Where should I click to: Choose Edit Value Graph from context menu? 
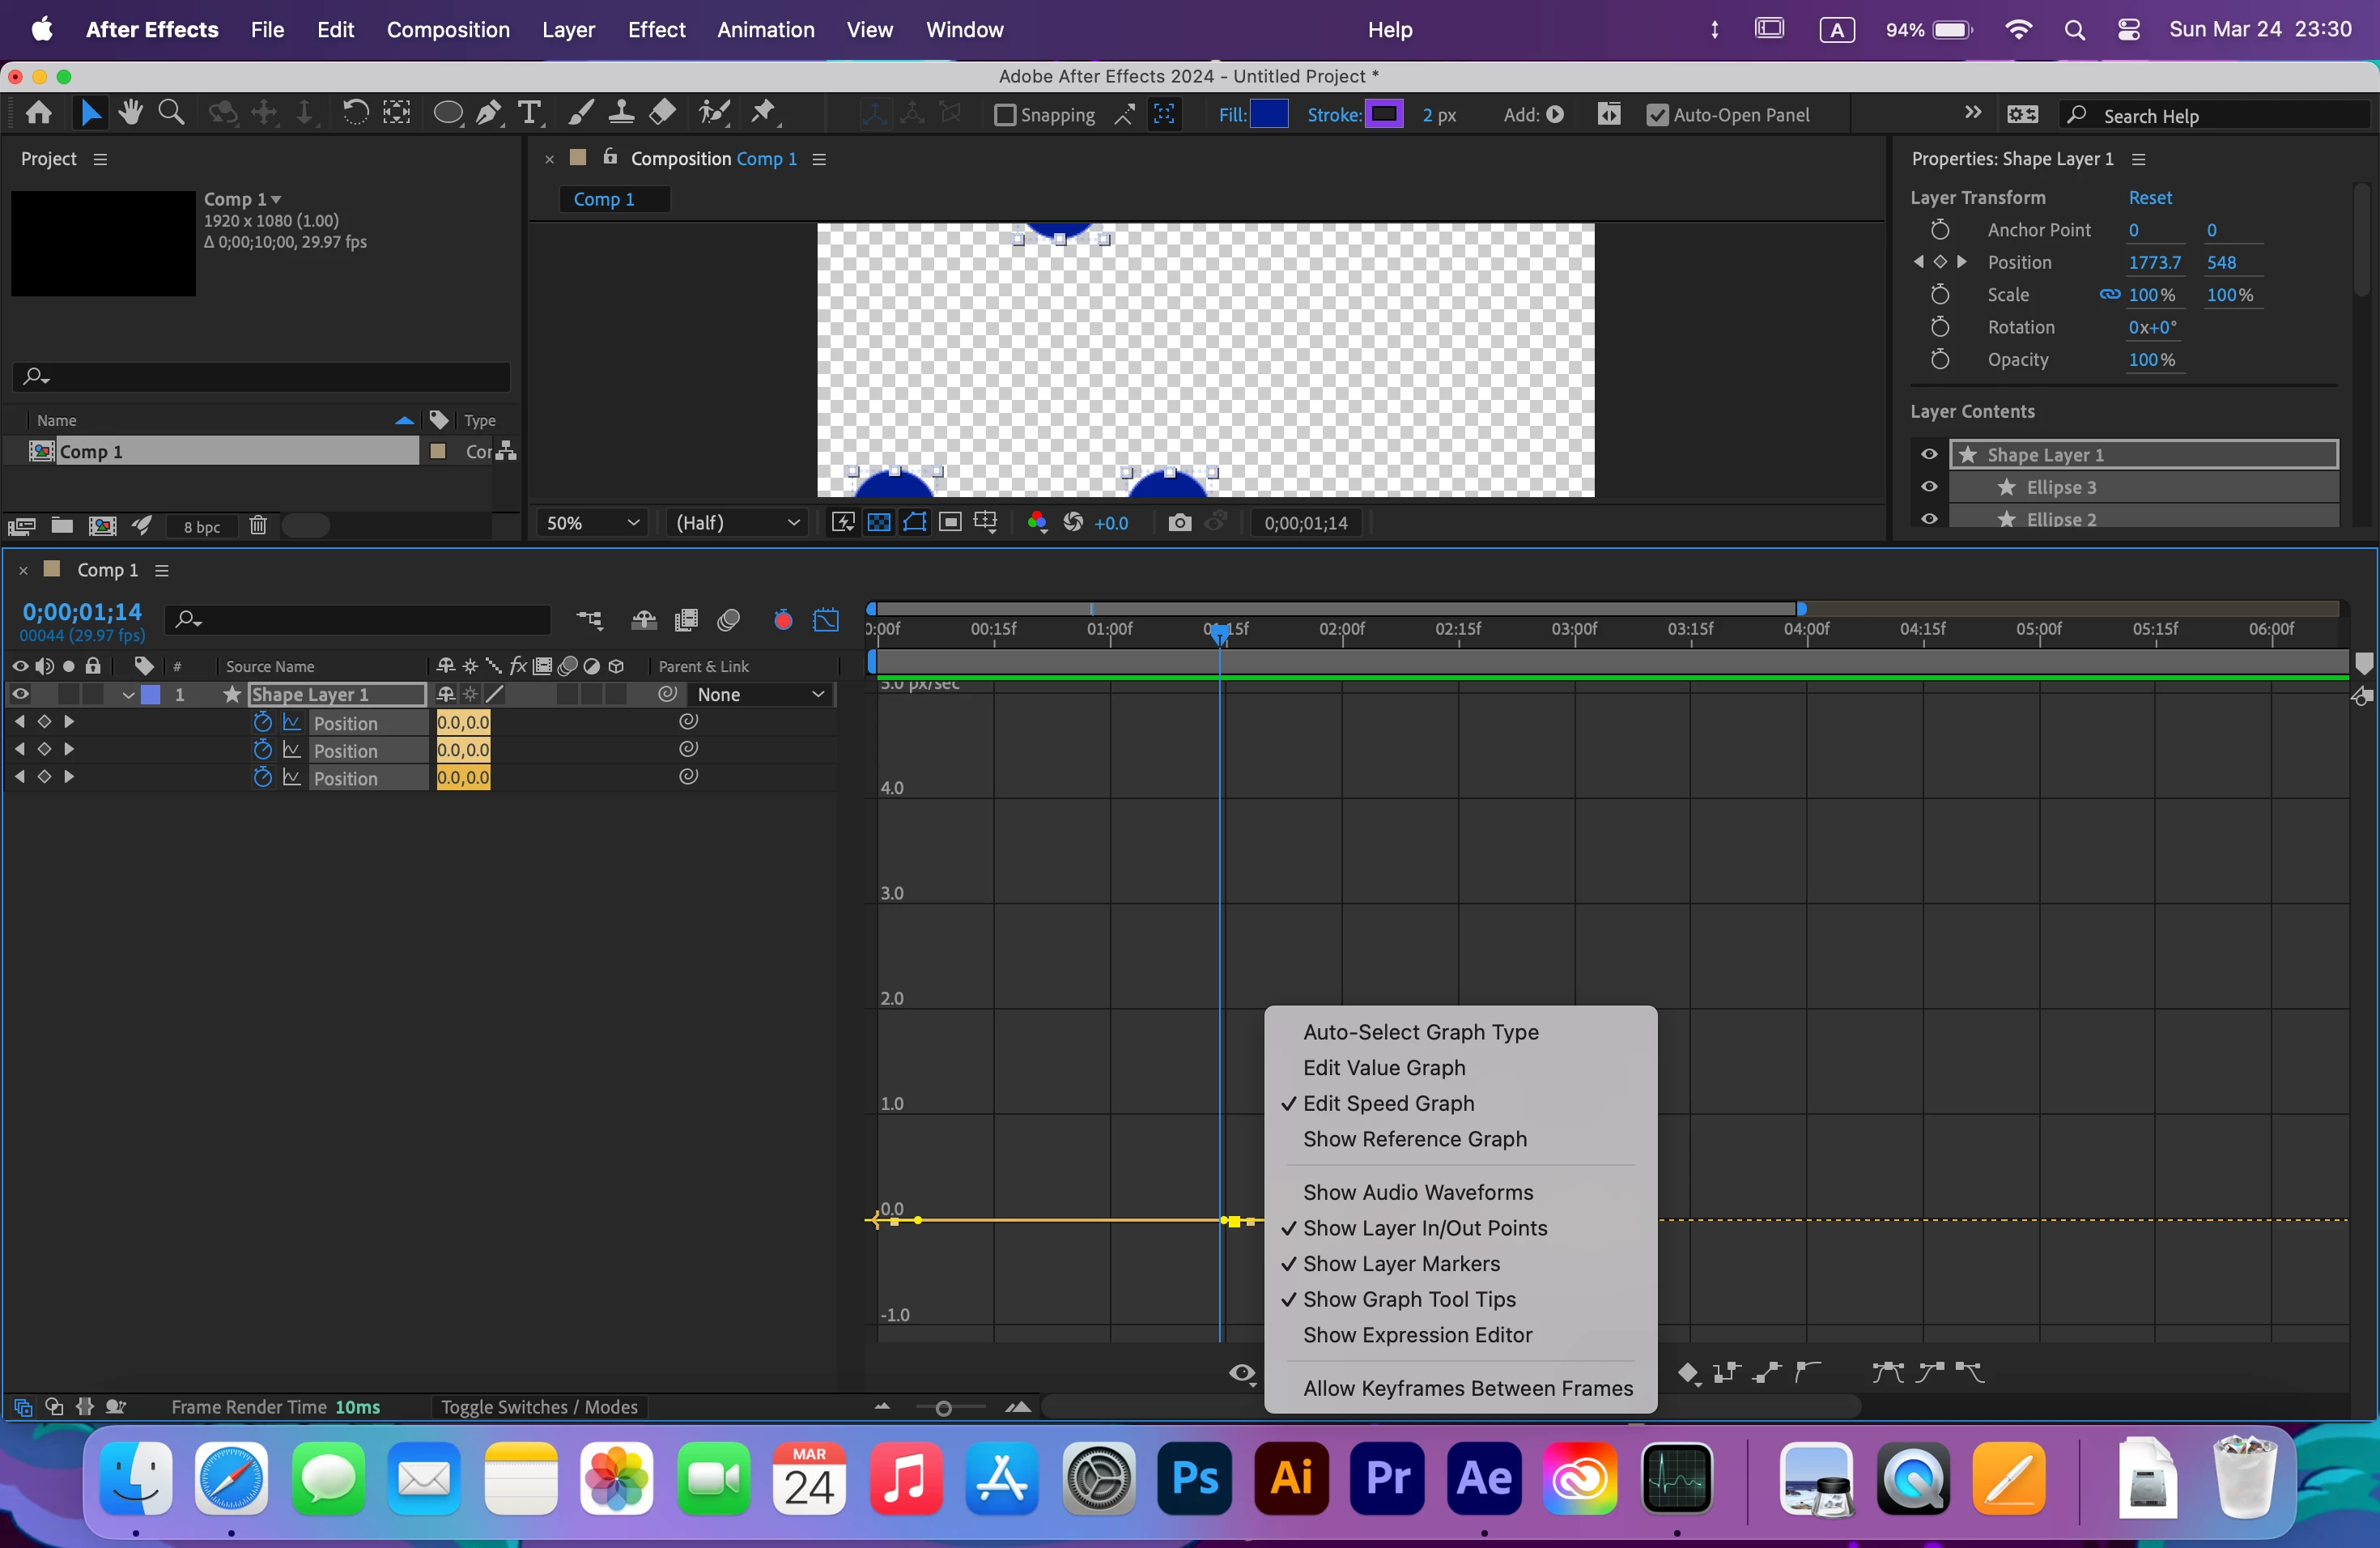point(1384,1068)
